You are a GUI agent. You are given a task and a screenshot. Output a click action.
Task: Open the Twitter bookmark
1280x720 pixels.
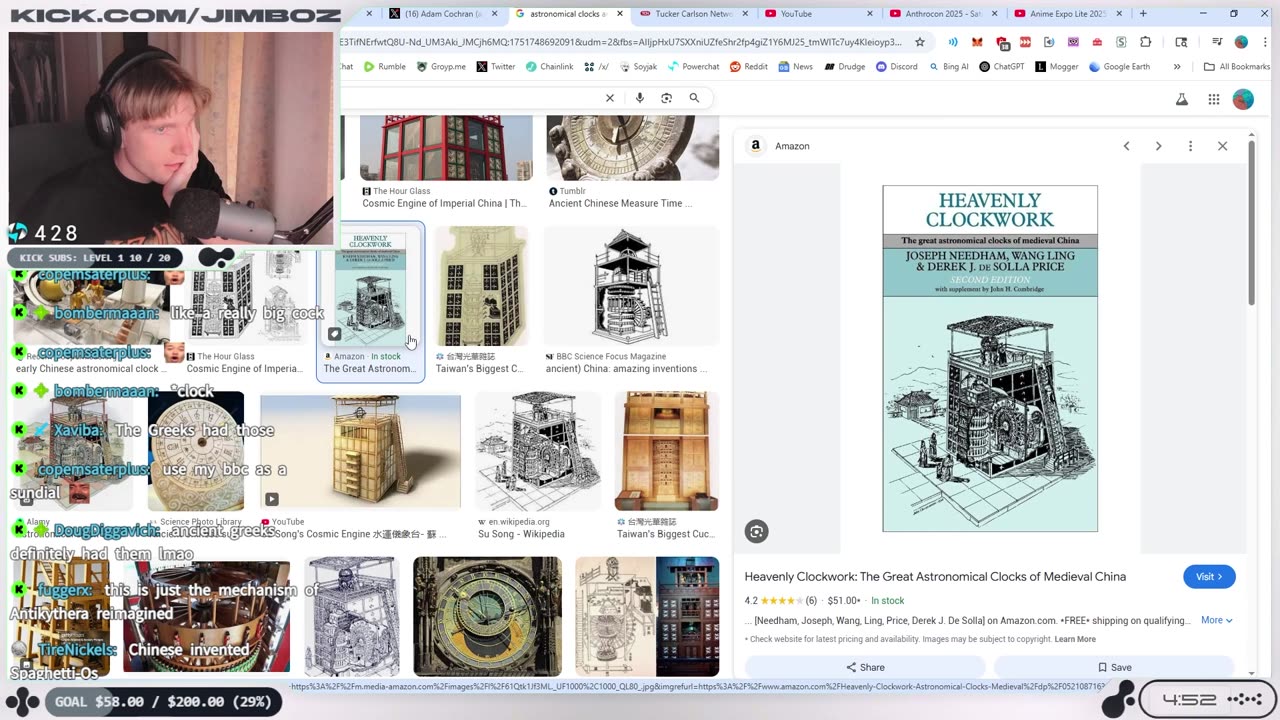click(496, 67)
